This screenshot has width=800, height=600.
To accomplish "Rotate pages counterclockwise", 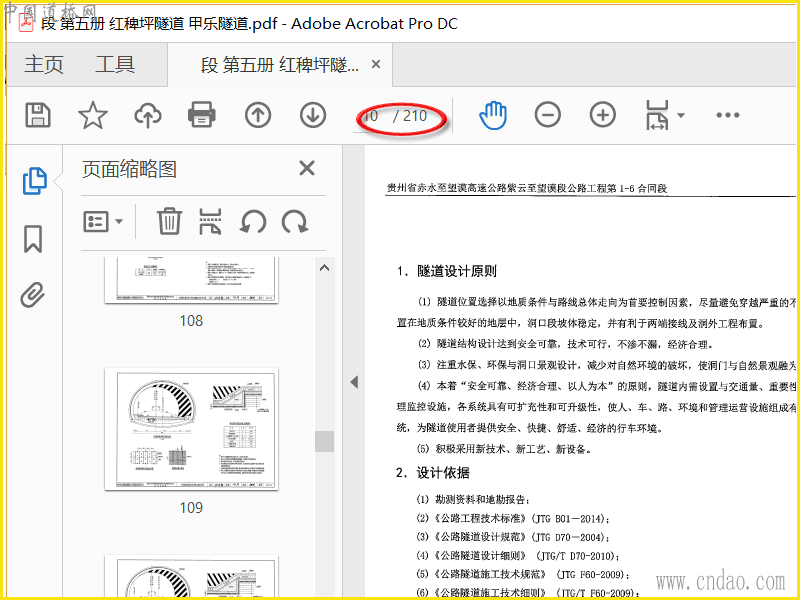I will (253, 222).
